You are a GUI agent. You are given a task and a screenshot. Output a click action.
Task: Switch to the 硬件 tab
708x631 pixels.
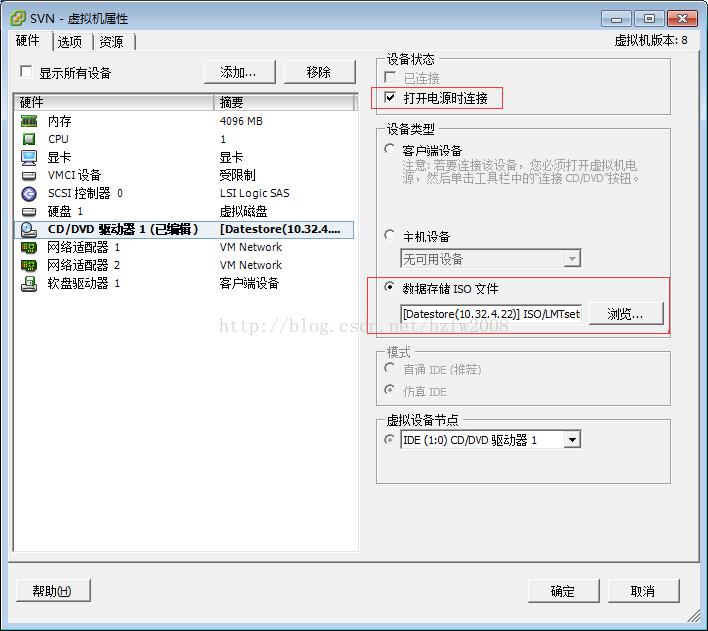click(x=28, y=41)
